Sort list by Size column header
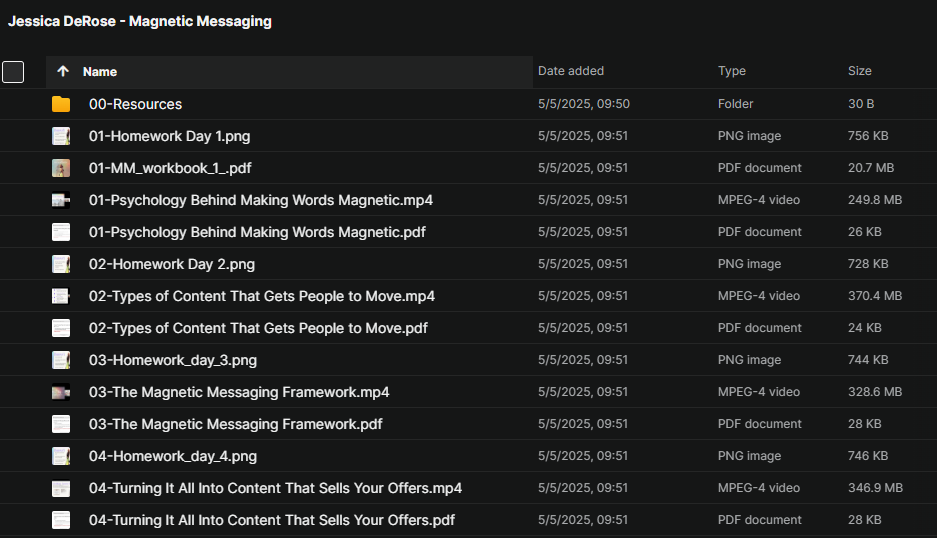 [x=859, y=71]
